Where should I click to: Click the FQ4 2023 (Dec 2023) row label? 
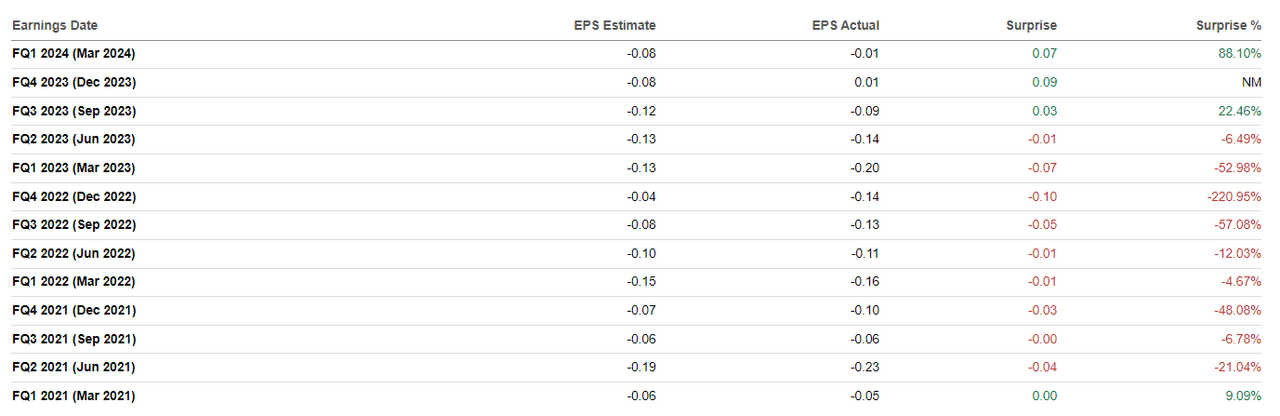coord(74,82)
